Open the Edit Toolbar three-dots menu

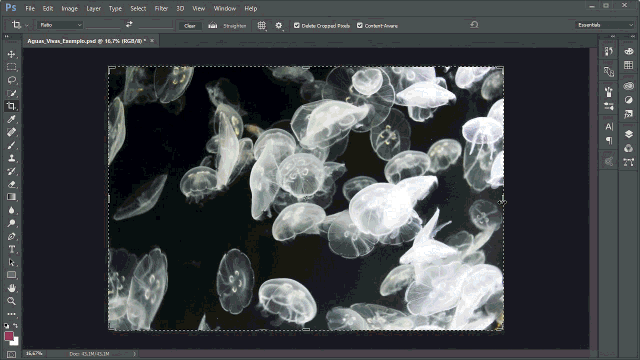point(11,314)
